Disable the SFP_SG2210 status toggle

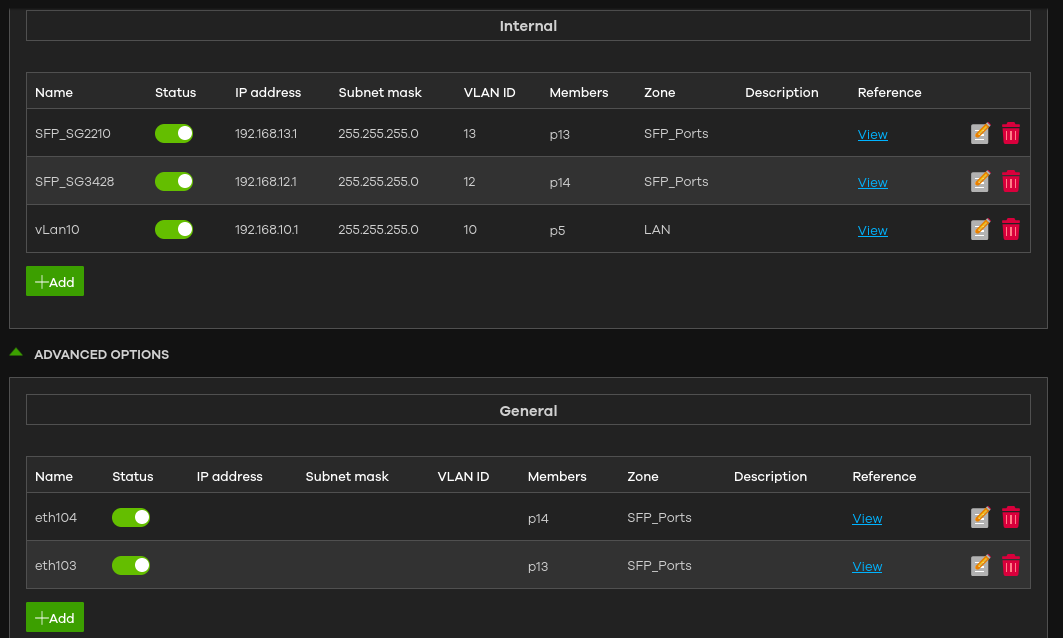(174, 134)
